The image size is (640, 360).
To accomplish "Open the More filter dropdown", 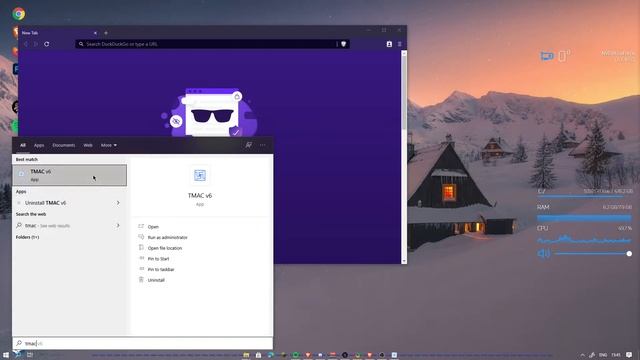I will 109,145.
